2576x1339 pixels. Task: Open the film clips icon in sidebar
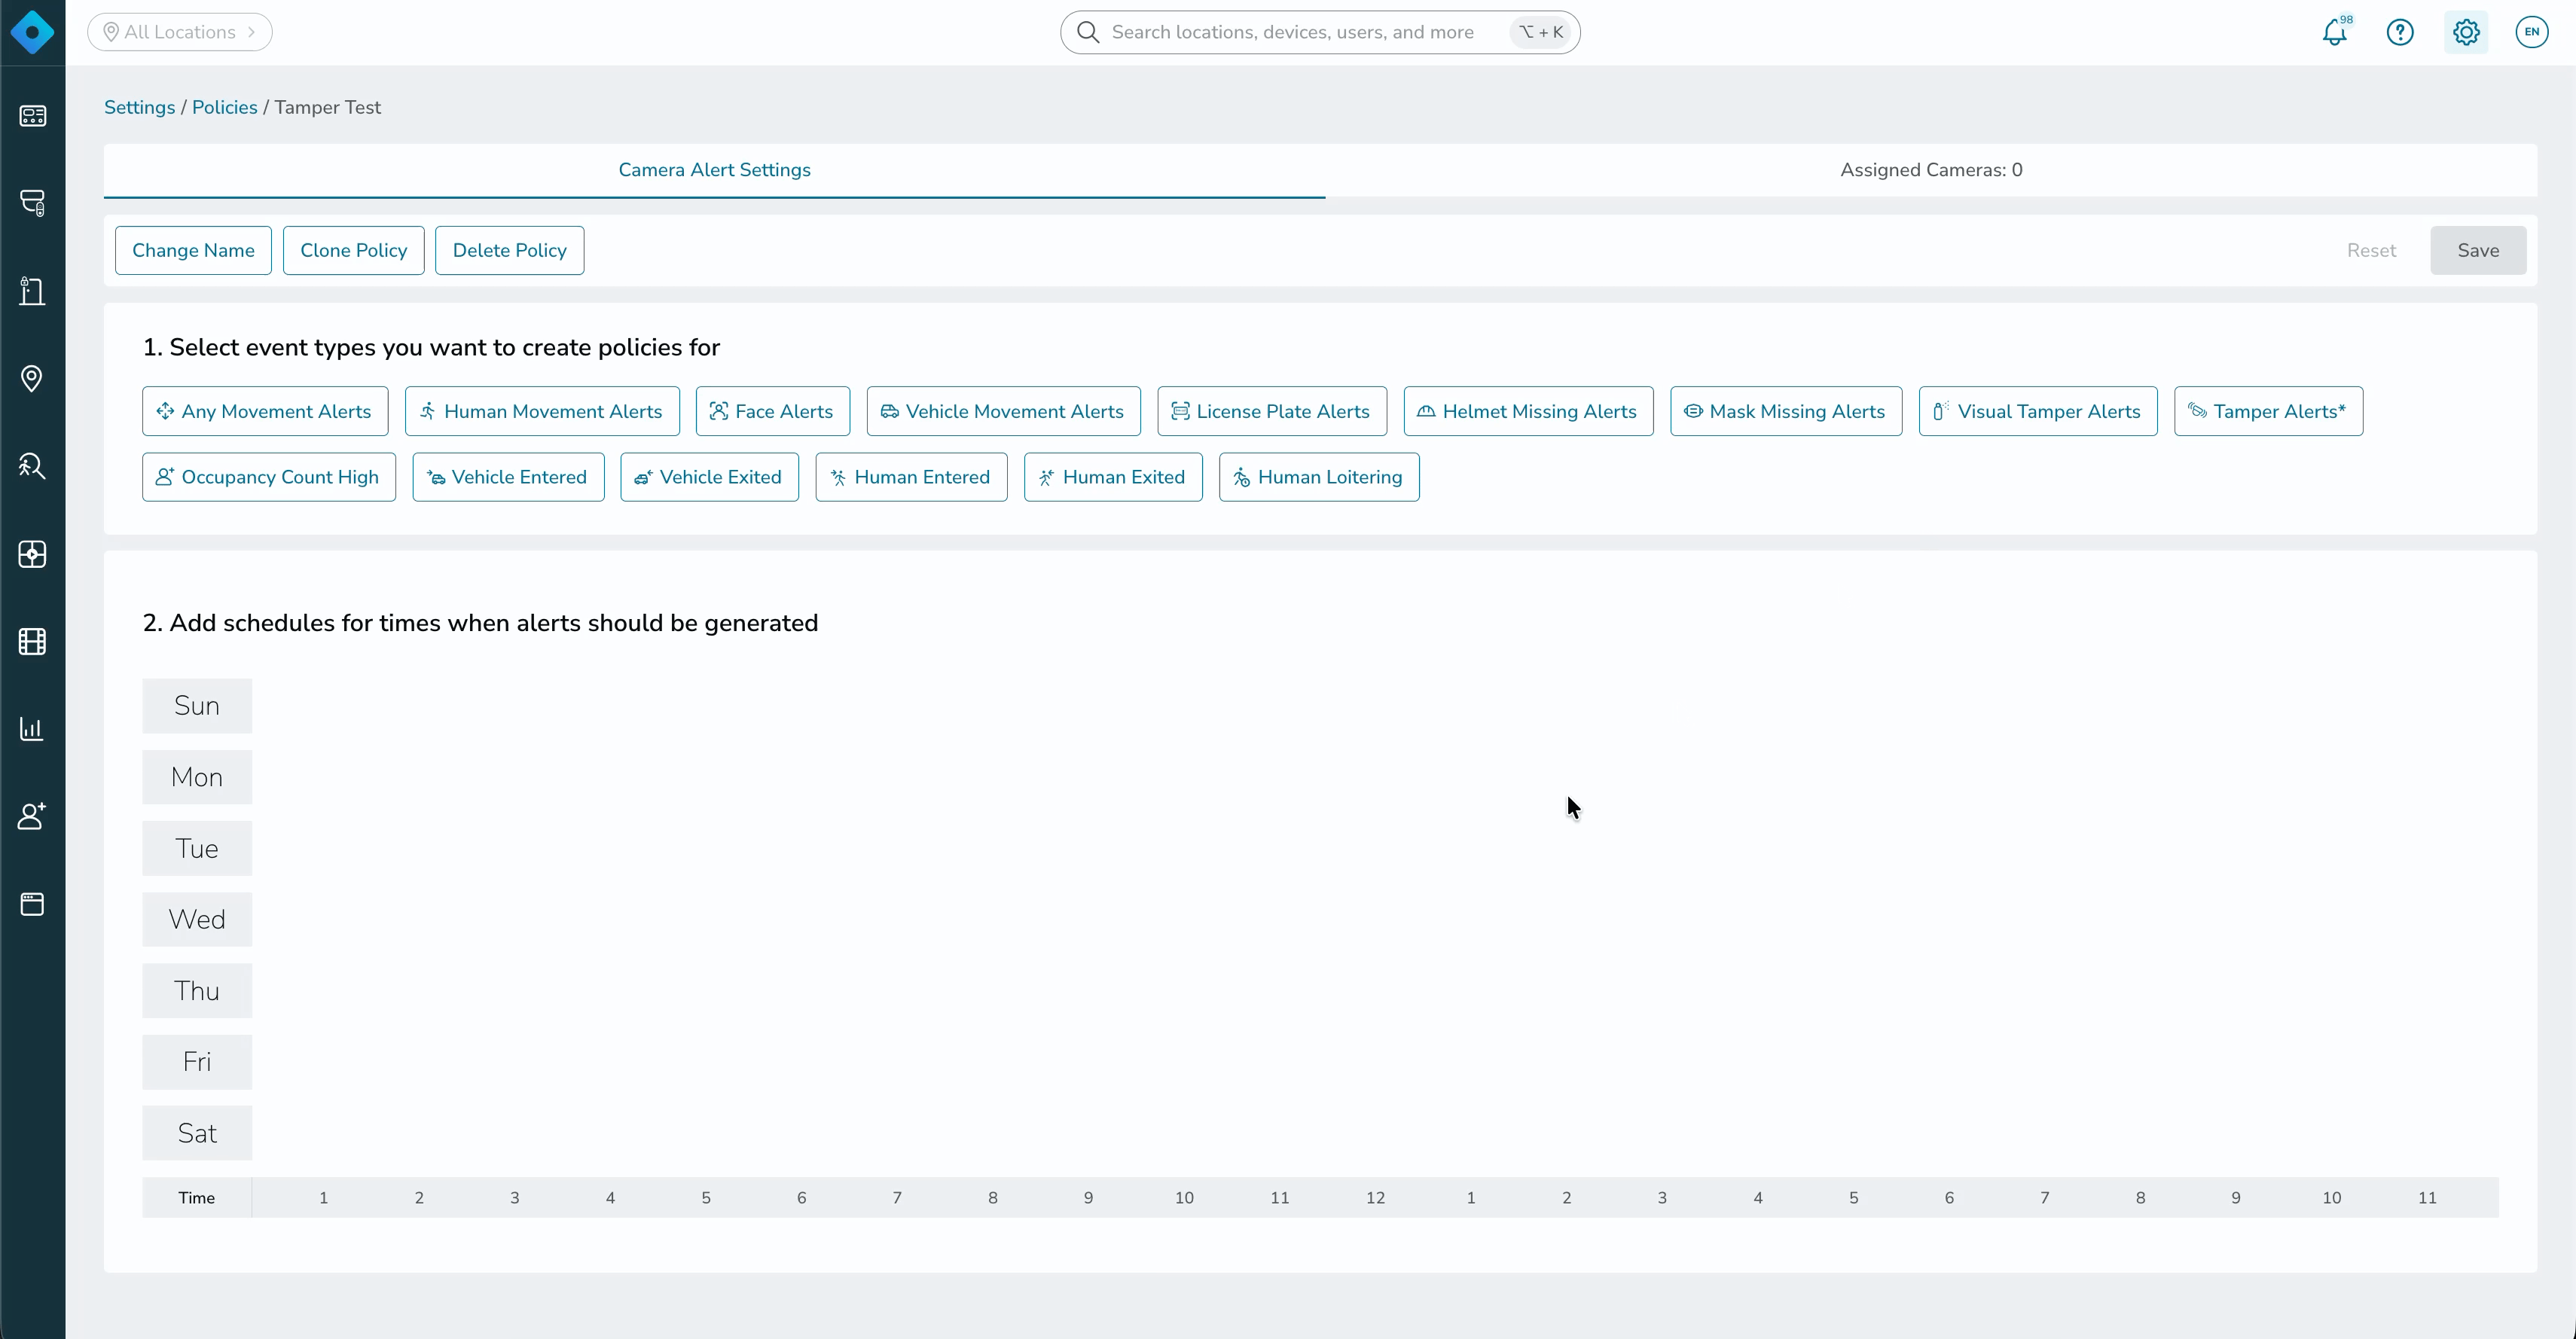32,641
